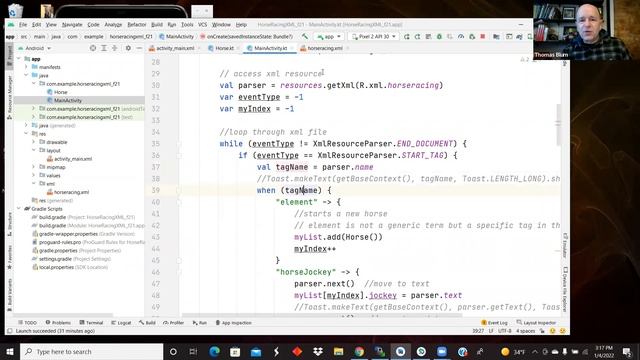Screen dimensions: 640x360
Task: Switch to the Horse.kt editor tab
Action: [224, 48]
